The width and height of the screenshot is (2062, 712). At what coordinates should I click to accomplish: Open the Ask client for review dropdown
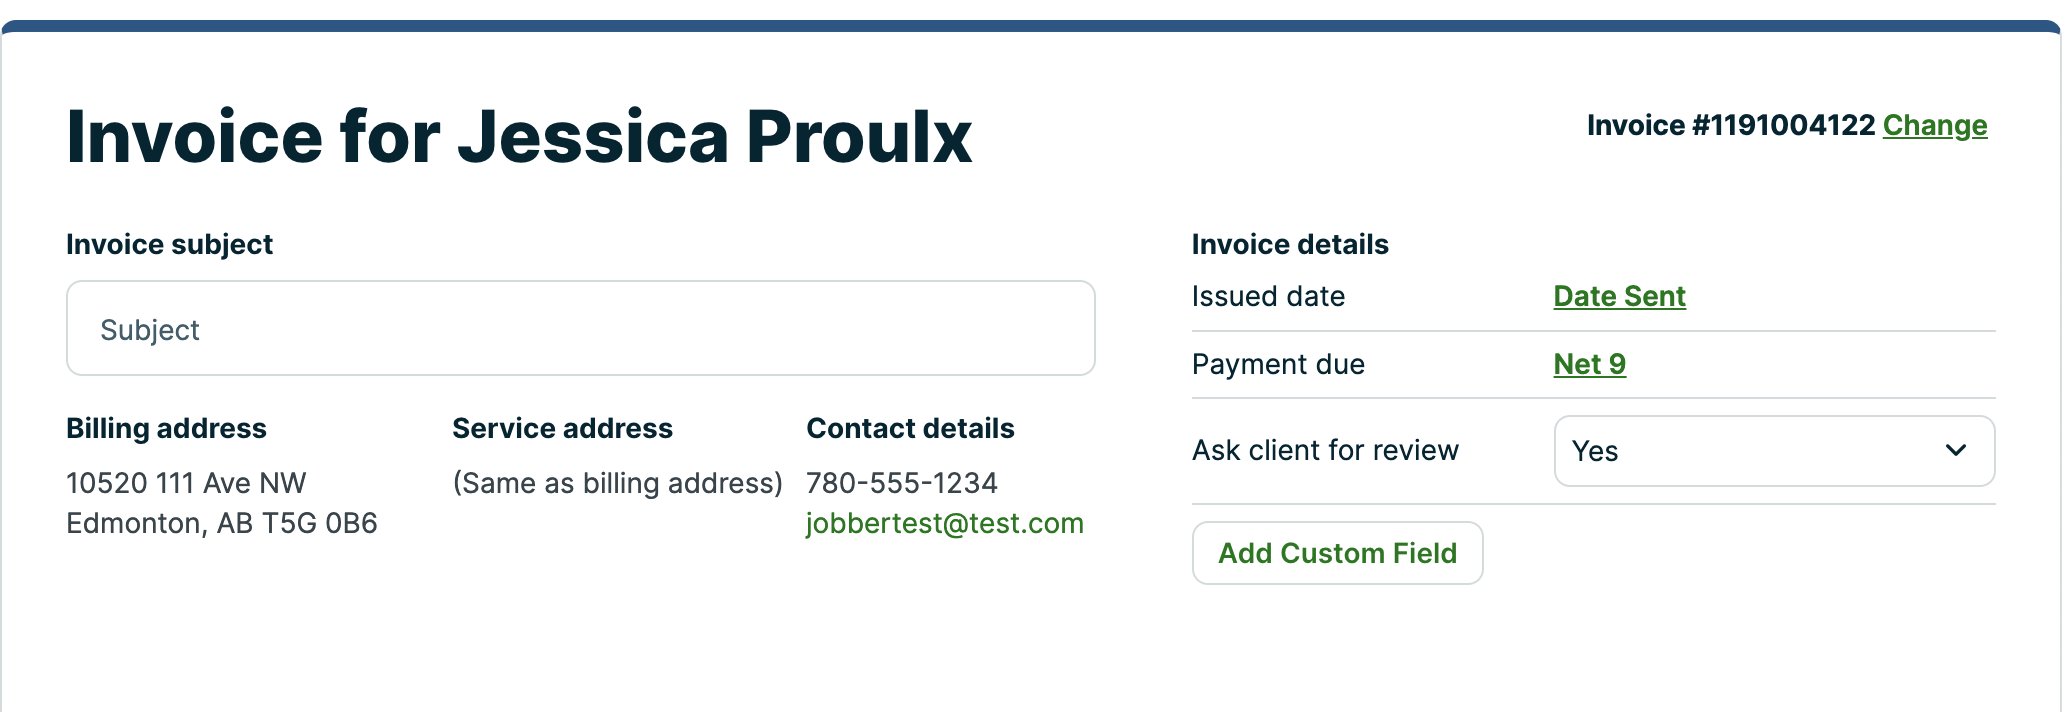click(1773, 451)
